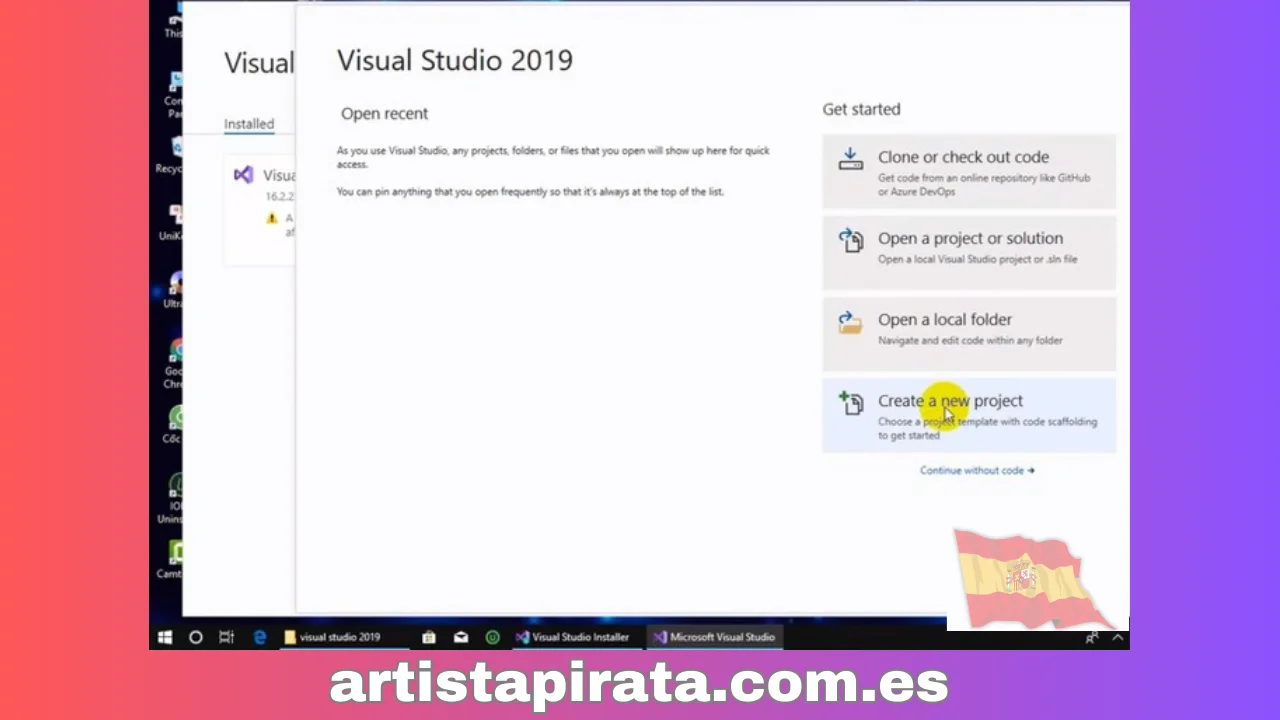Image resolution: width=1280 pixels, height=720 pixels.
Task: Open Microsoft Store from the taskbar
Action: click(429, 637)
